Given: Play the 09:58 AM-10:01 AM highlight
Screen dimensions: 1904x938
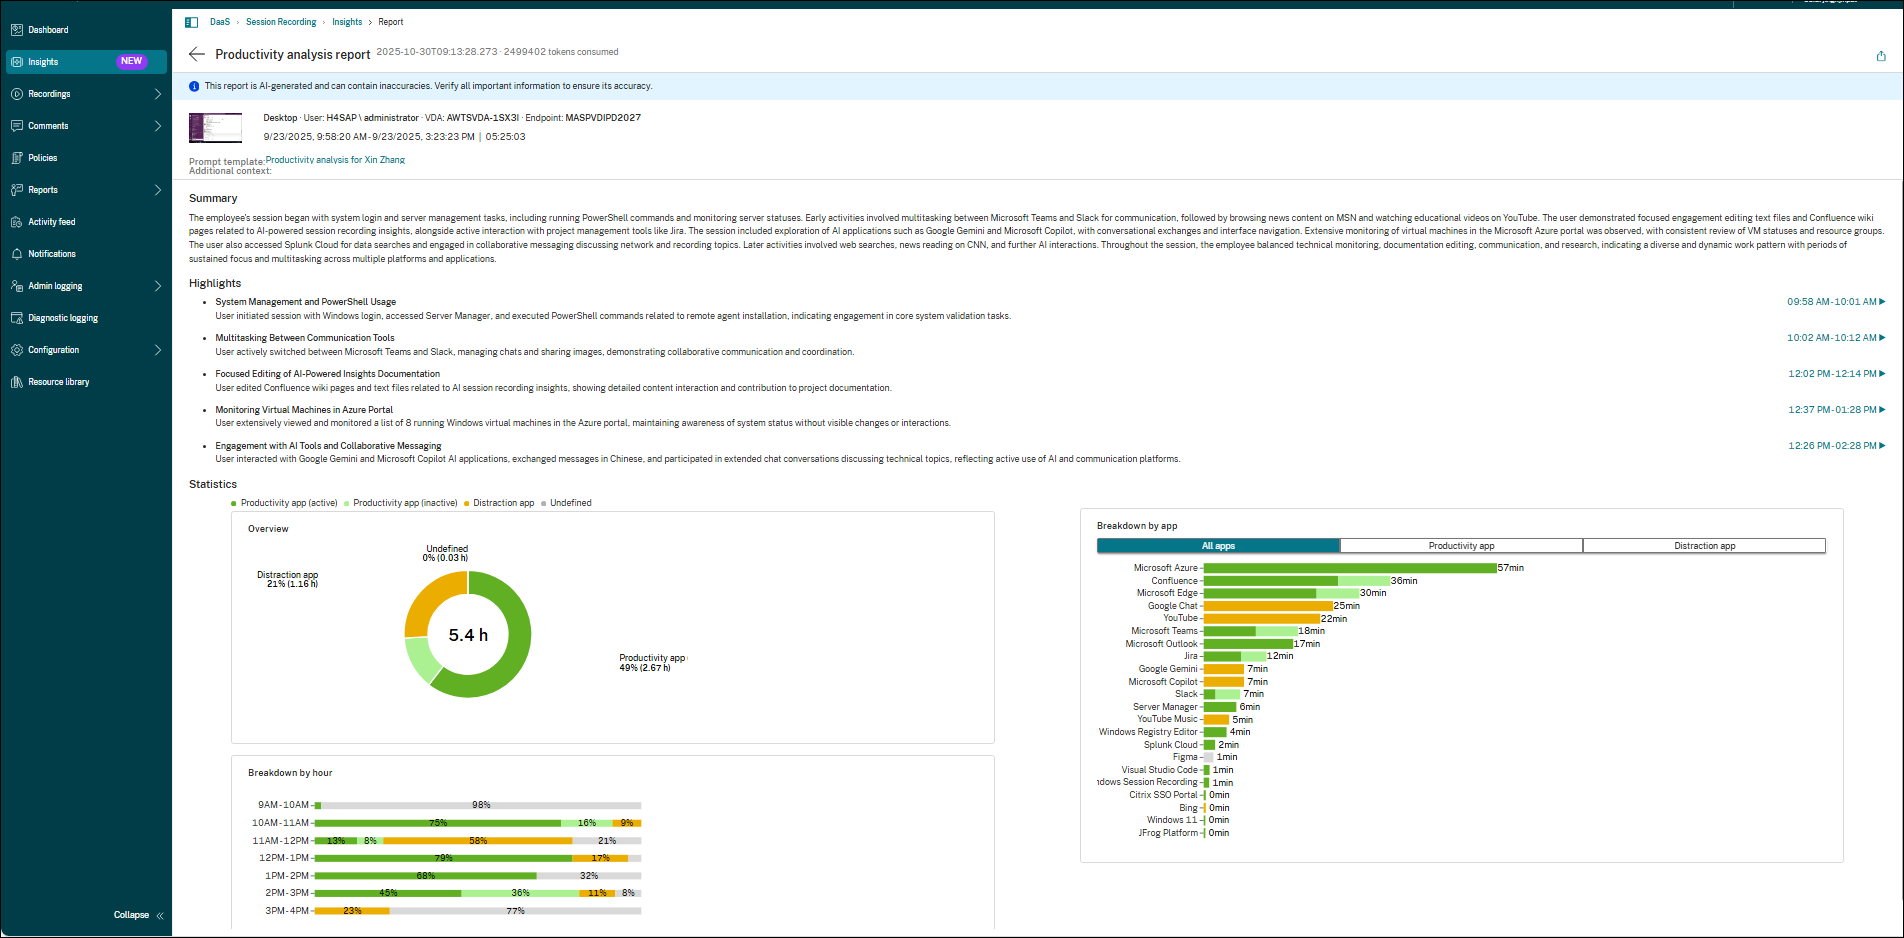Looking at the screenshot, I should (1836, 302).
